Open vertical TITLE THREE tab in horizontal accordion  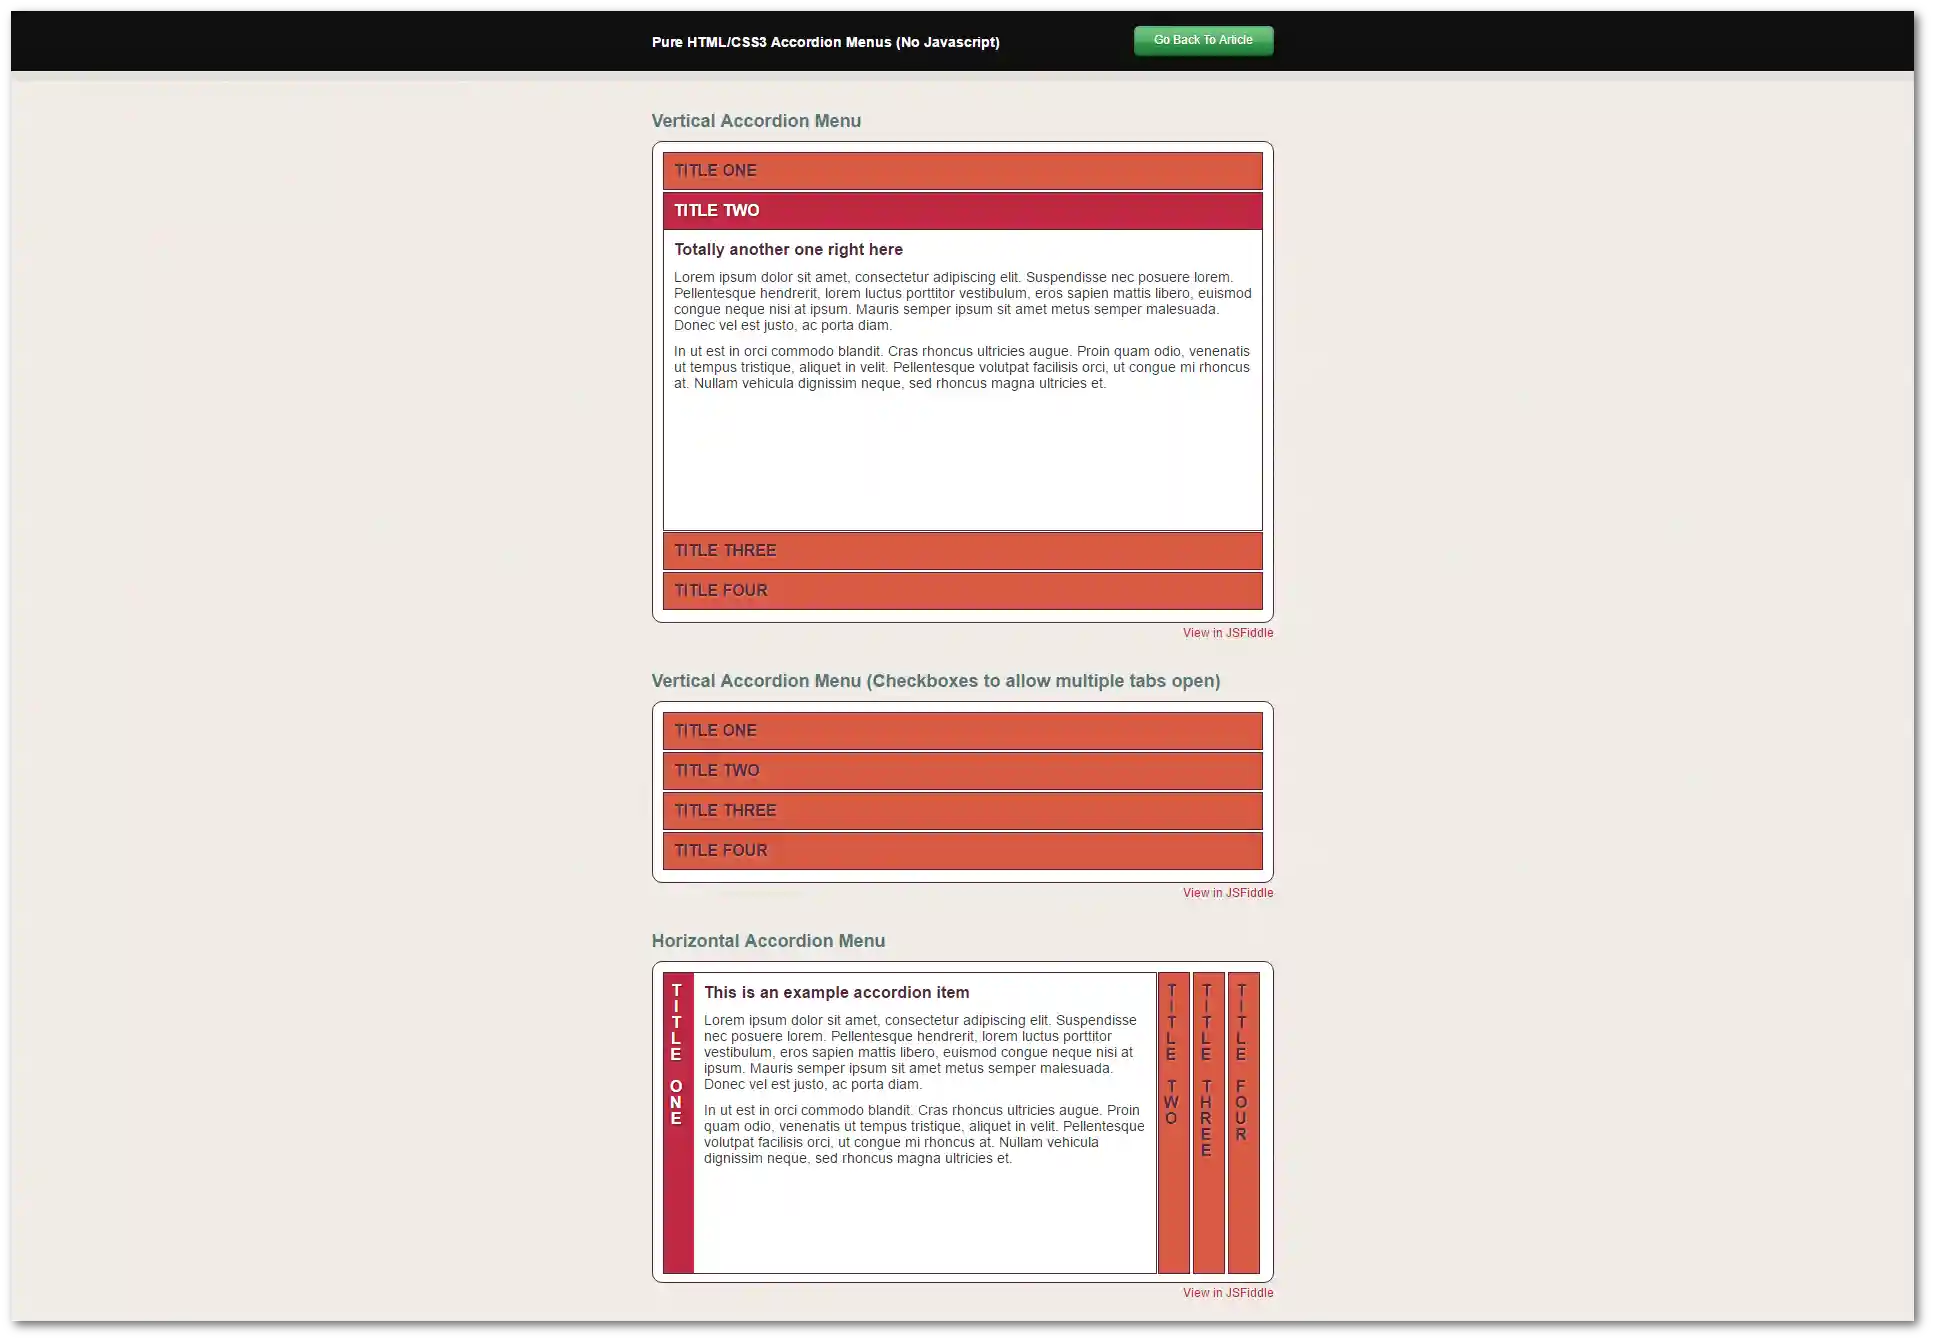click(x=1208, y=1120)
